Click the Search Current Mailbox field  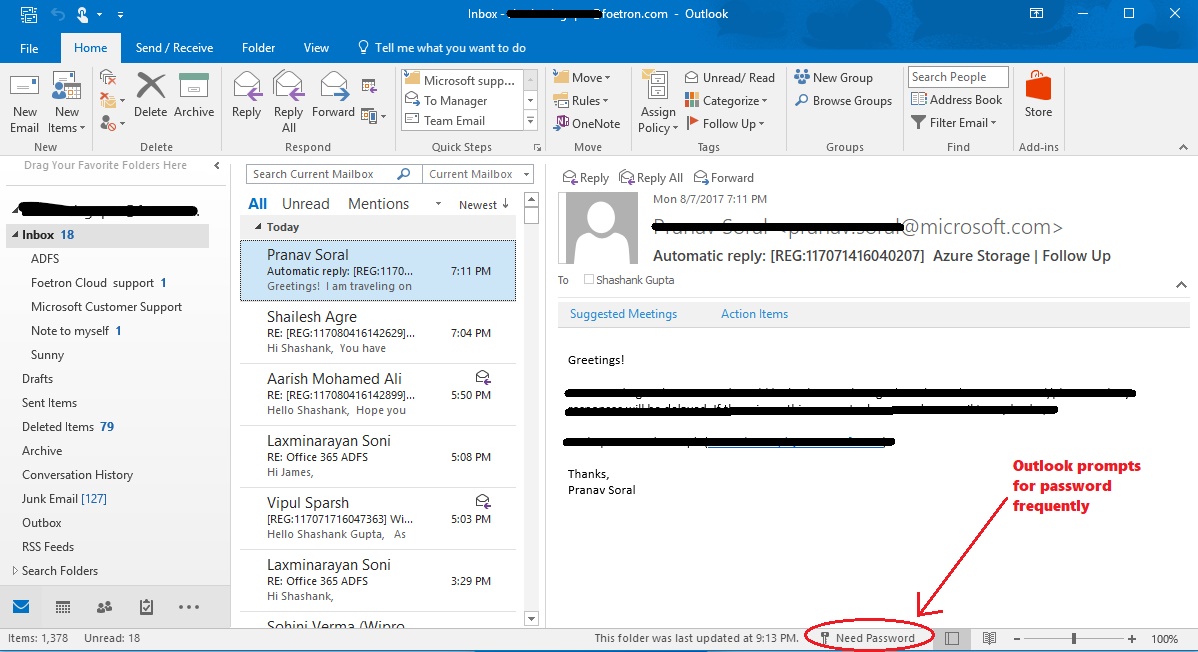tap(332, 174)
